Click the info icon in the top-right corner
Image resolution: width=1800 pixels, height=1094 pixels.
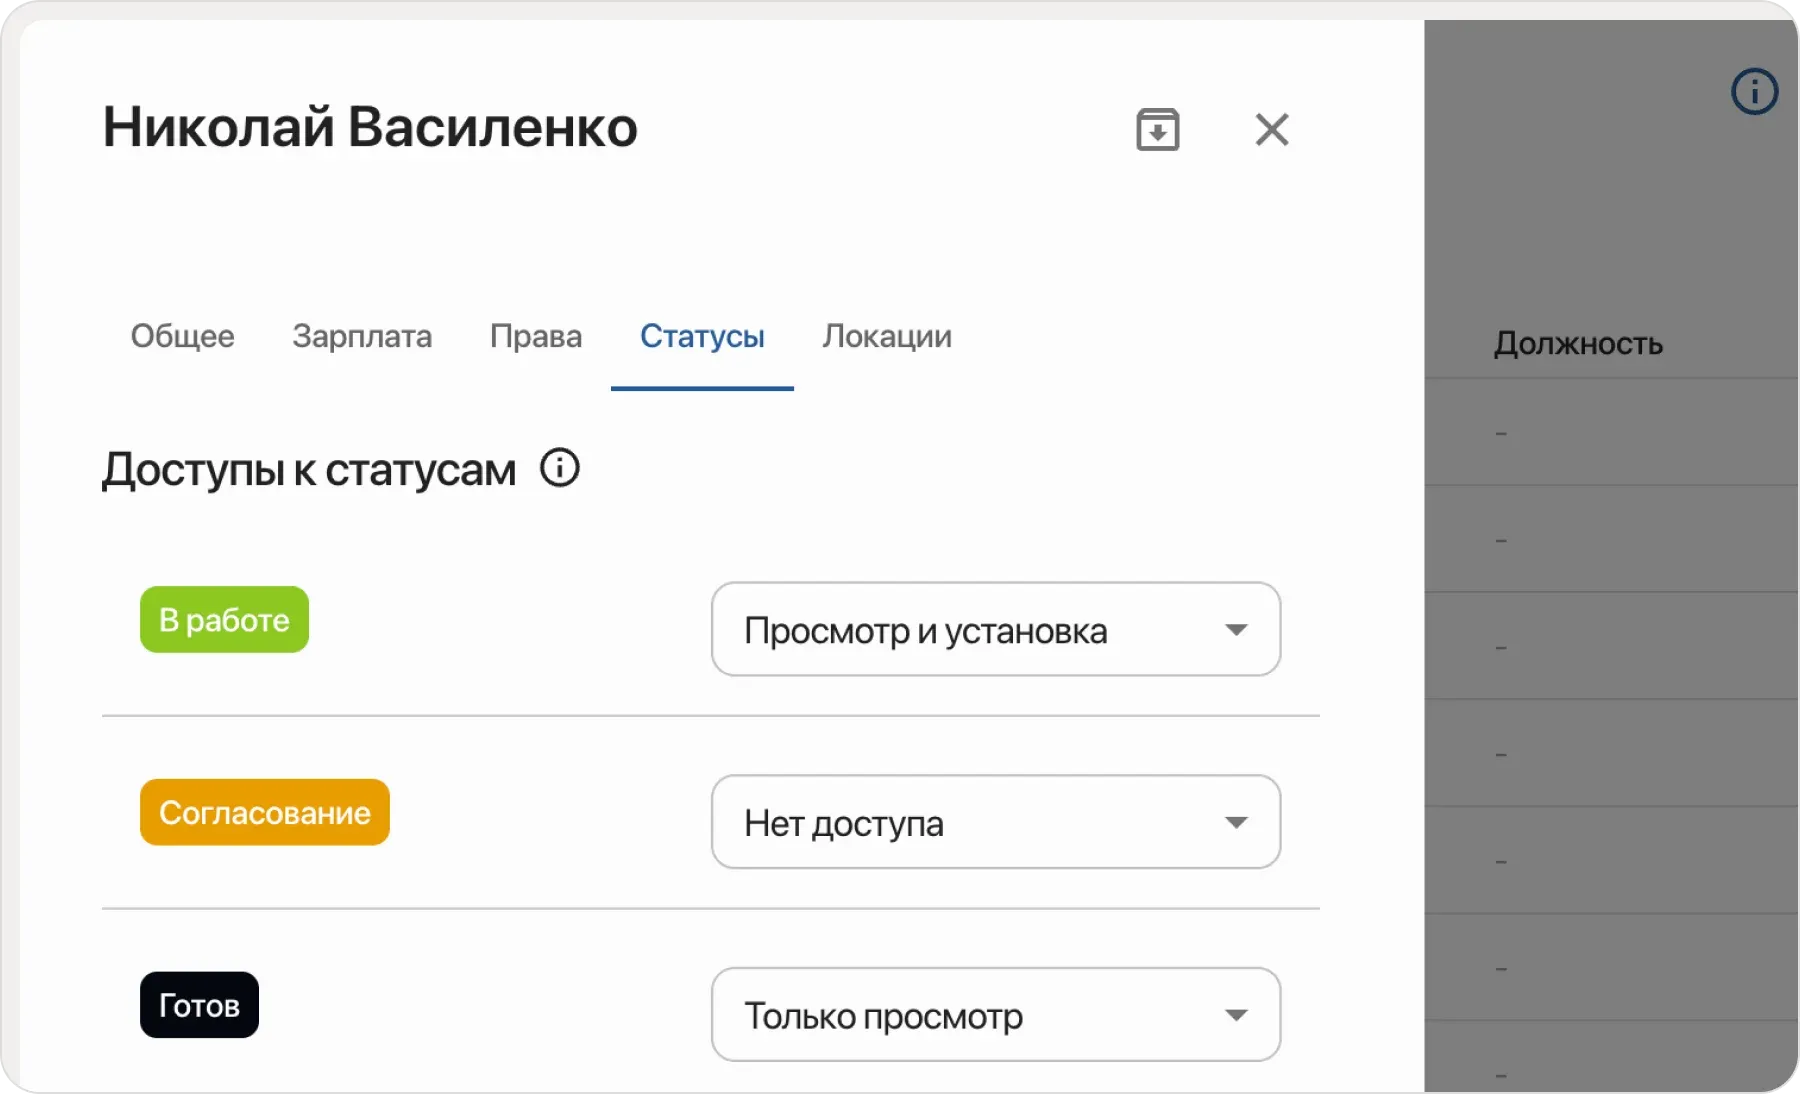tap(1753, 91)
